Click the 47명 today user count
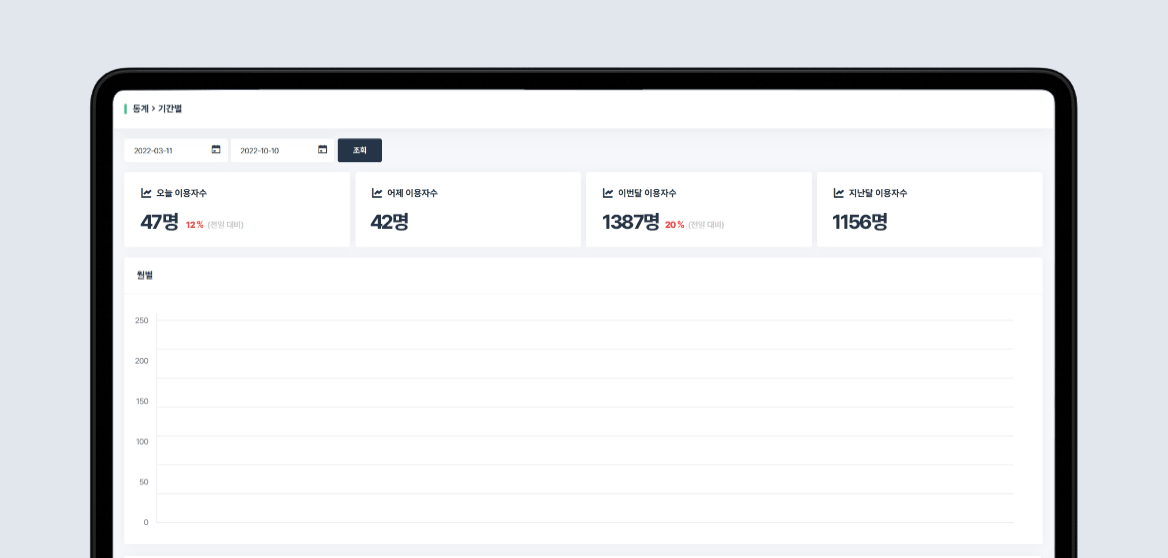Viewport: 1168px width, 558px height. (x=159, y=222)
